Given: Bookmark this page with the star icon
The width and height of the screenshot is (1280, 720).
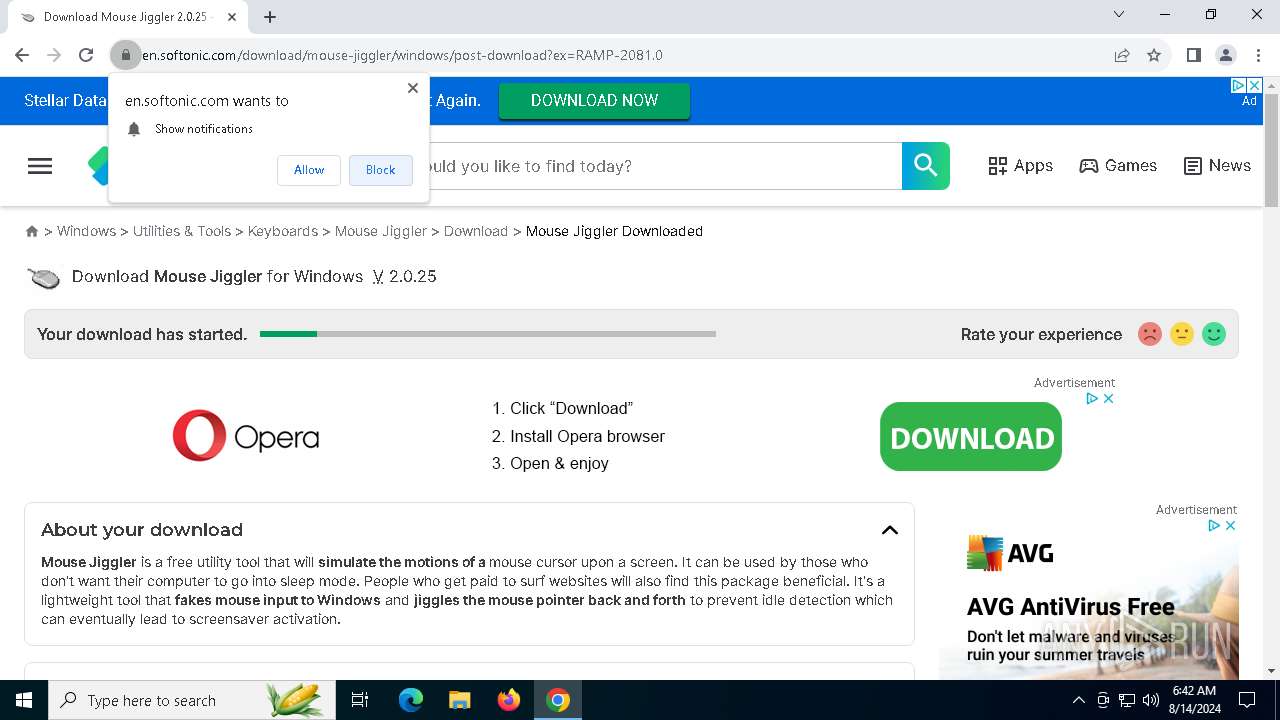Looking at the screenshot, I should (x=1154, y=55).
